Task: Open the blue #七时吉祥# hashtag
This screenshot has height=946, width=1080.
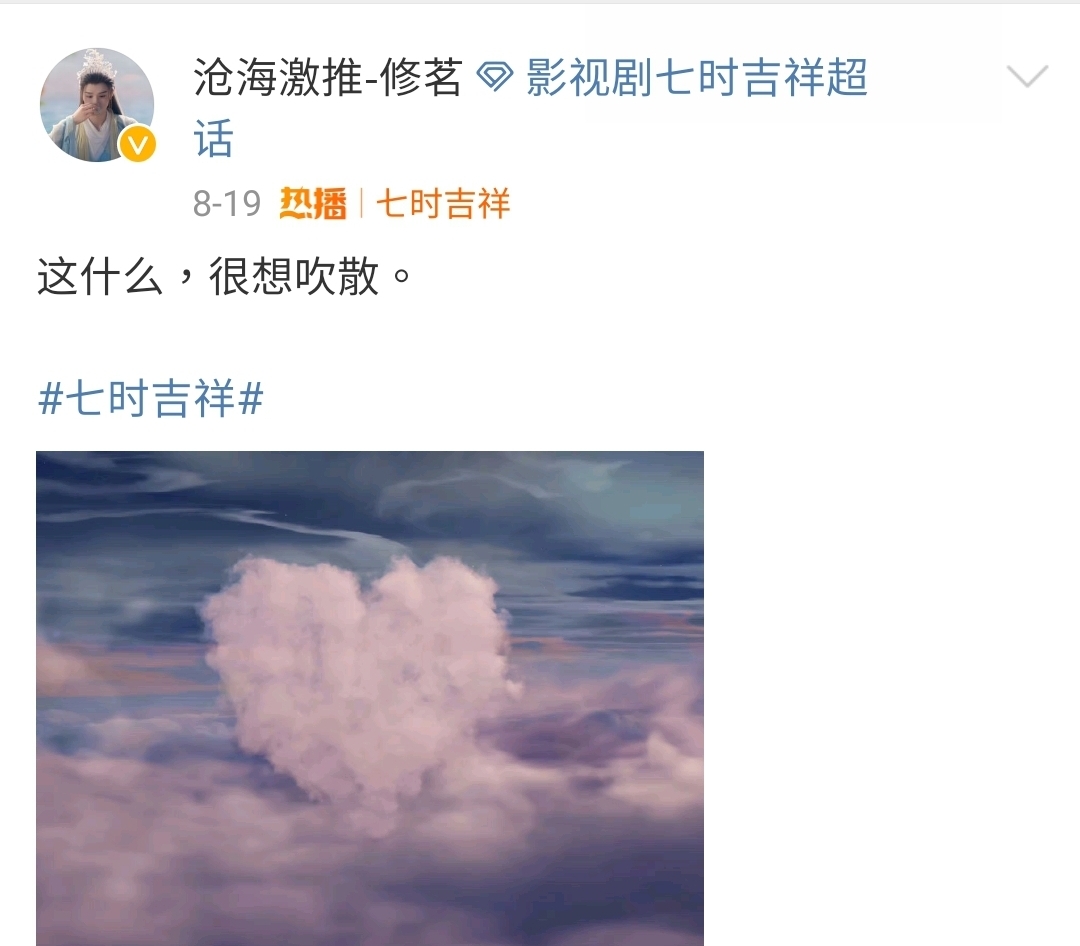Action: click(150, 398)
